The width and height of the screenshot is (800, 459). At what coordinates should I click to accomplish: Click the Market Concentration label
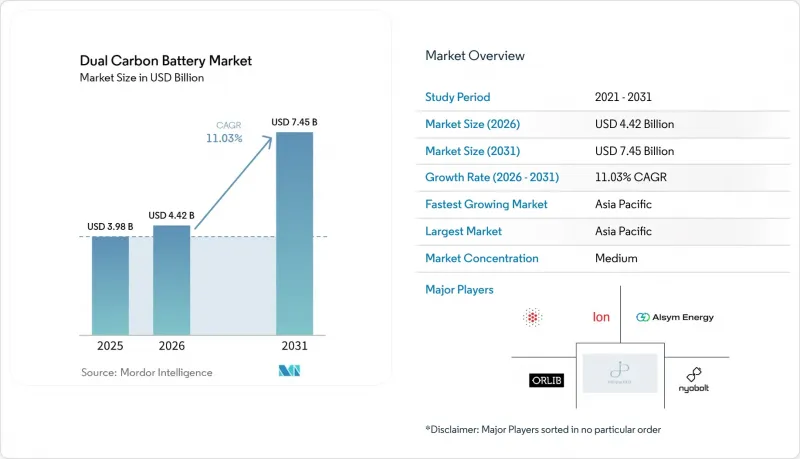[482, 258]
